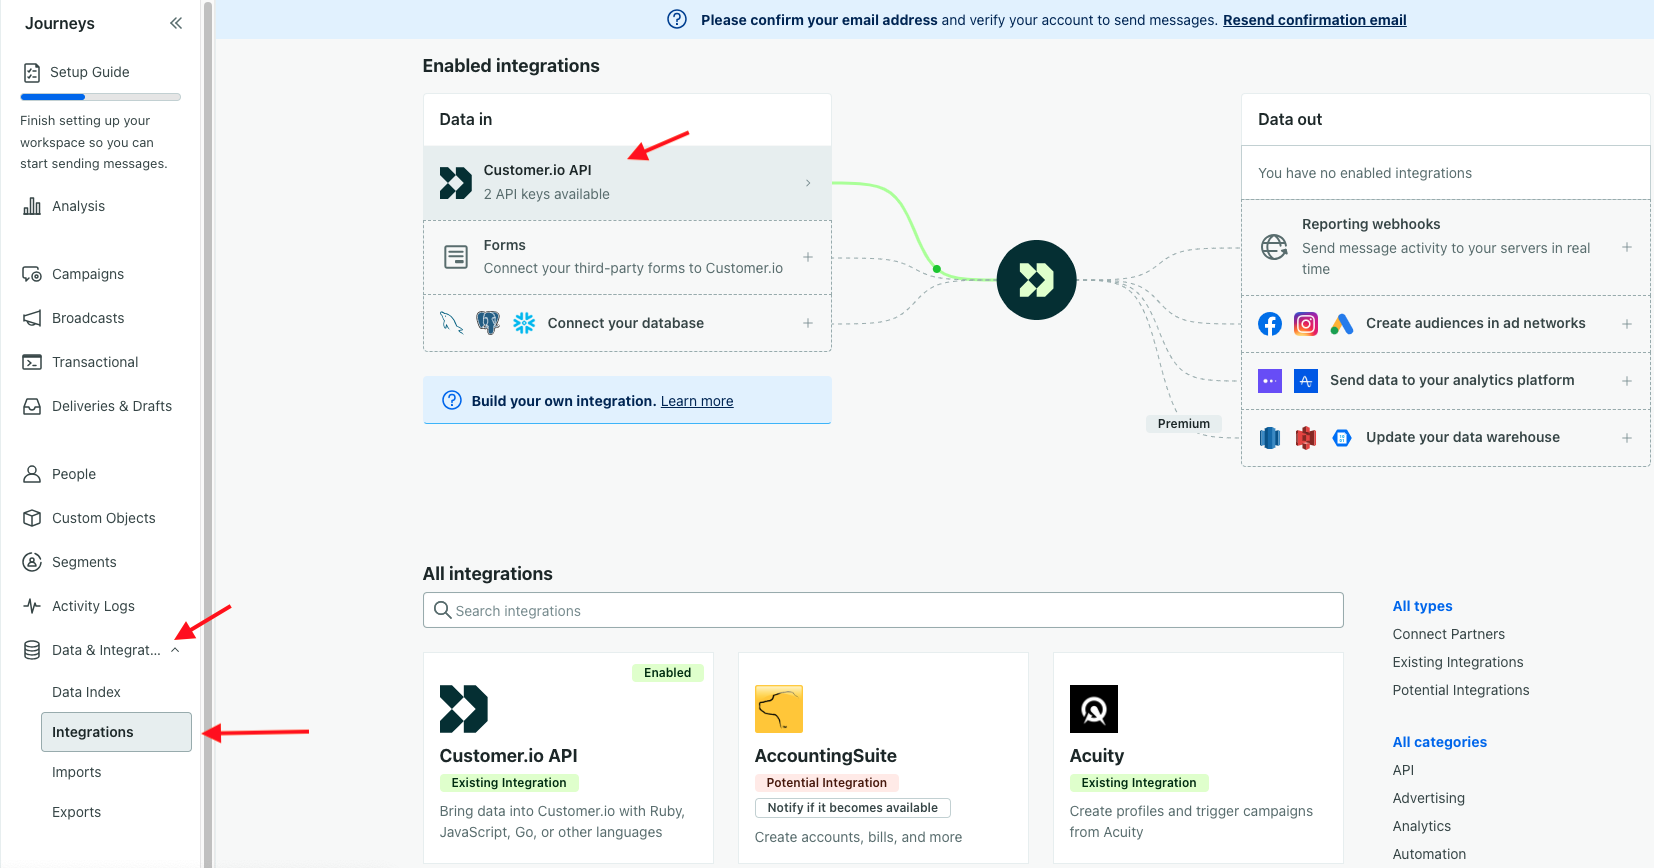Viewport: 1654px width, 868px height.
Task: Filter by Potential Integrations type
Action: point(1461,690)
